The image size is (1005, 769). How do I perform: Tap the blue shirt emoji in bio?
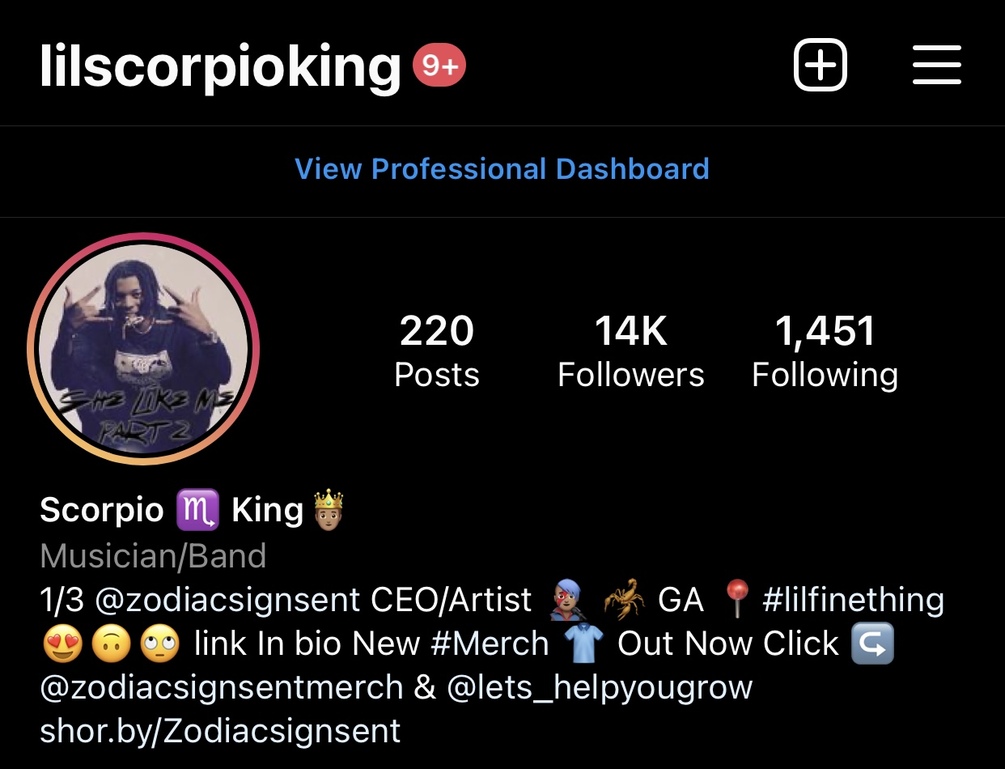(x=583, y=643)
